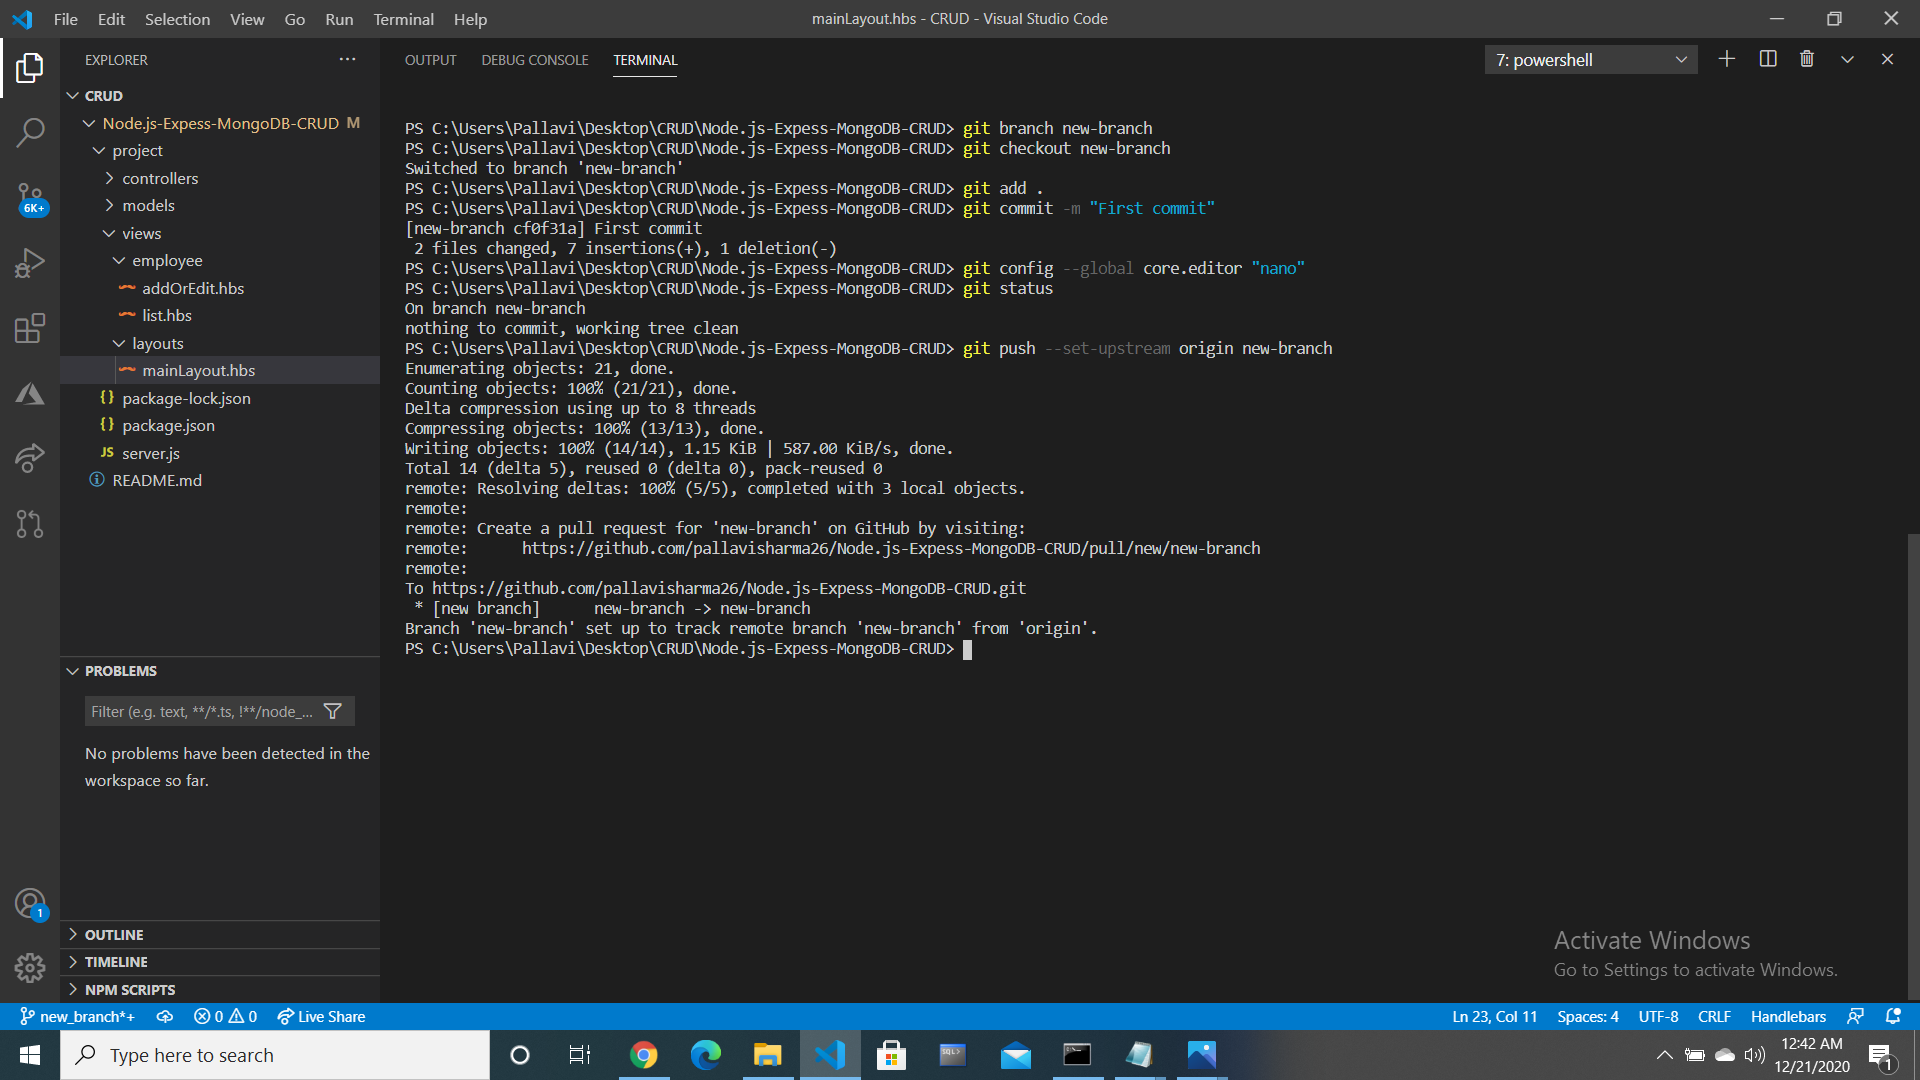The height and width of the screenshot is (1080, 1920).
Task: Show errors and warnings count in status bar
Action: point(225,1016)
